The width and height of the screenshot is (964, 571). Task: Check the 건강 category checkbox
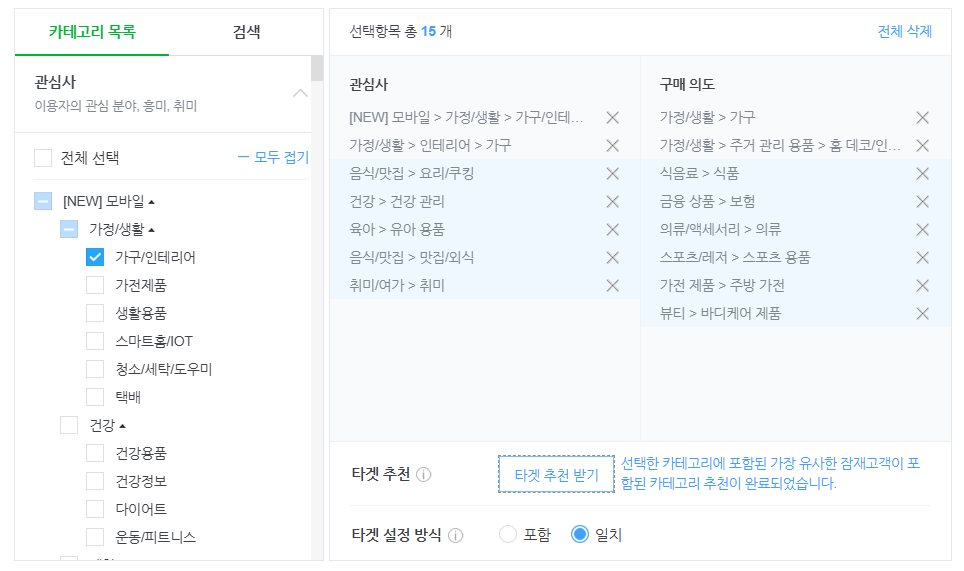[69, 425]
